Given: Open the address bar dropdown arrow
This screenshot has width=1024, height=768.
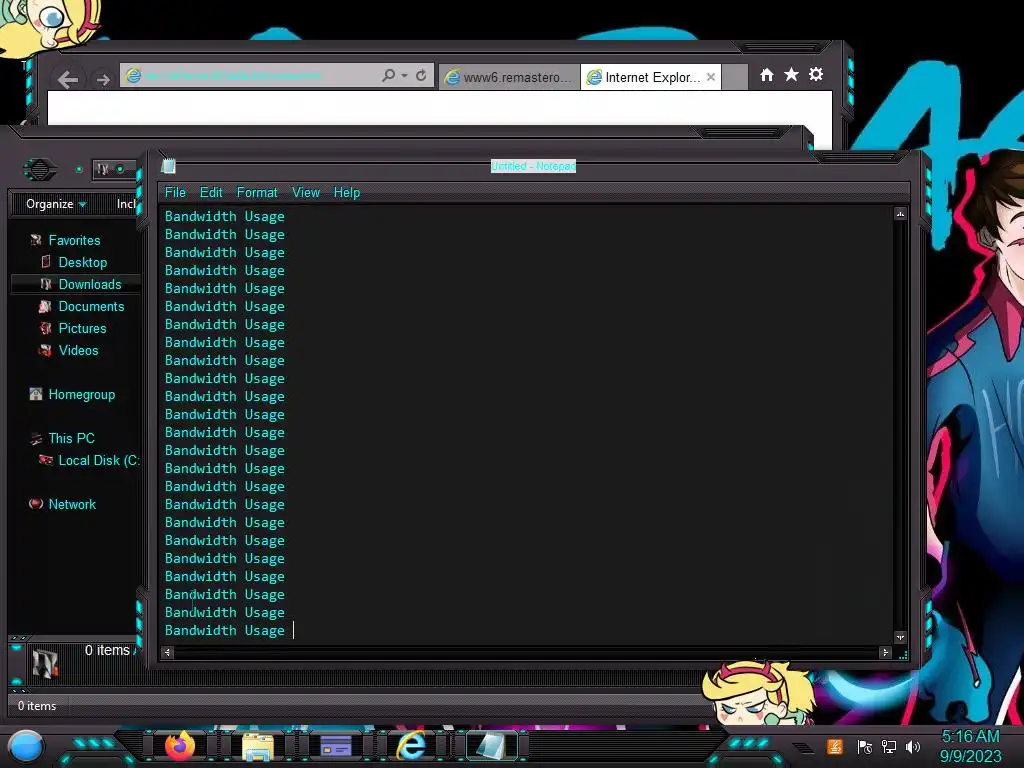Looking at the screenshot, I should pos(404,76).
